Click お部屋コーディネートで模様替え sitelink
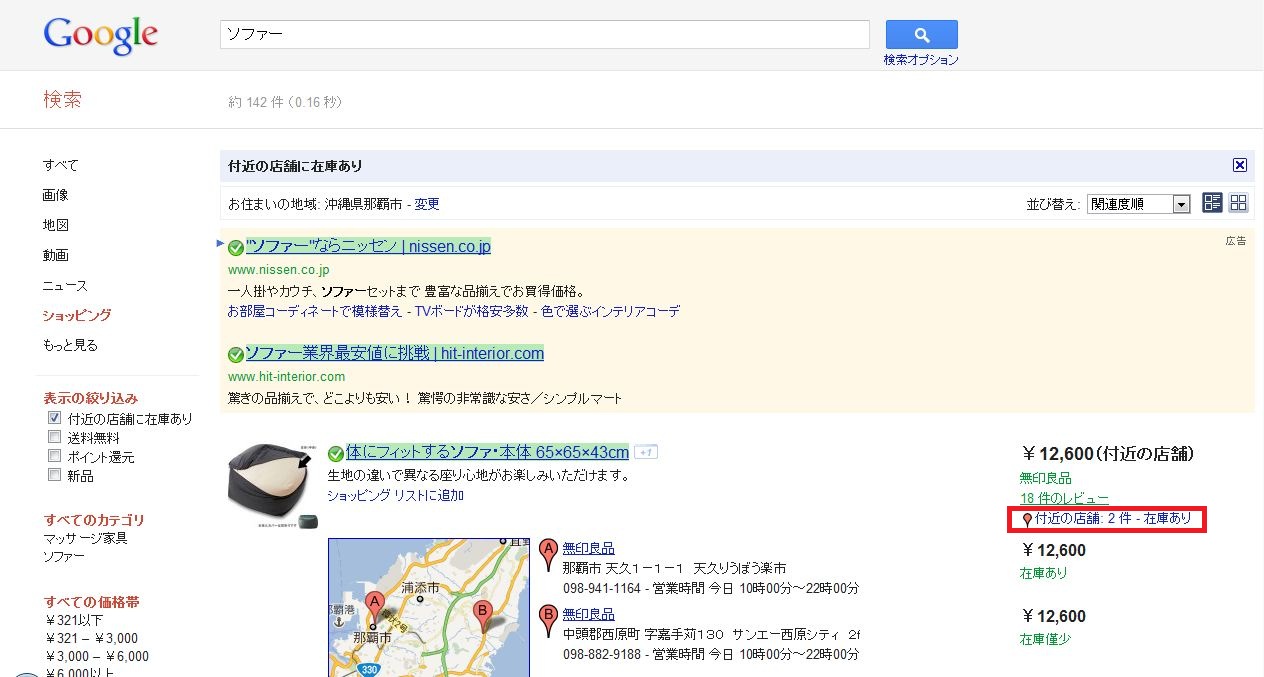 pos(313,311)
